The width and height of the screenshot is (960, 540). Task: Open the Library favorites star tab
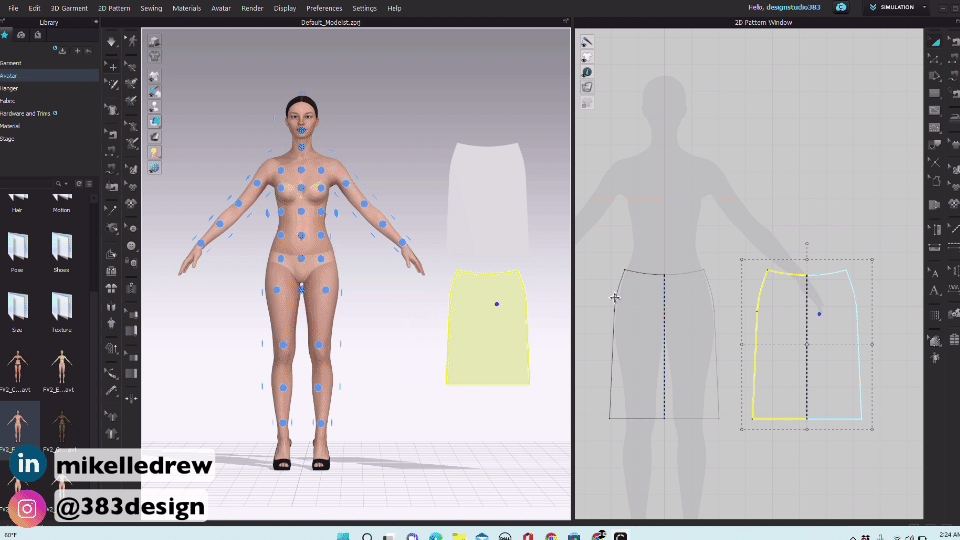(x=5, y=35)
